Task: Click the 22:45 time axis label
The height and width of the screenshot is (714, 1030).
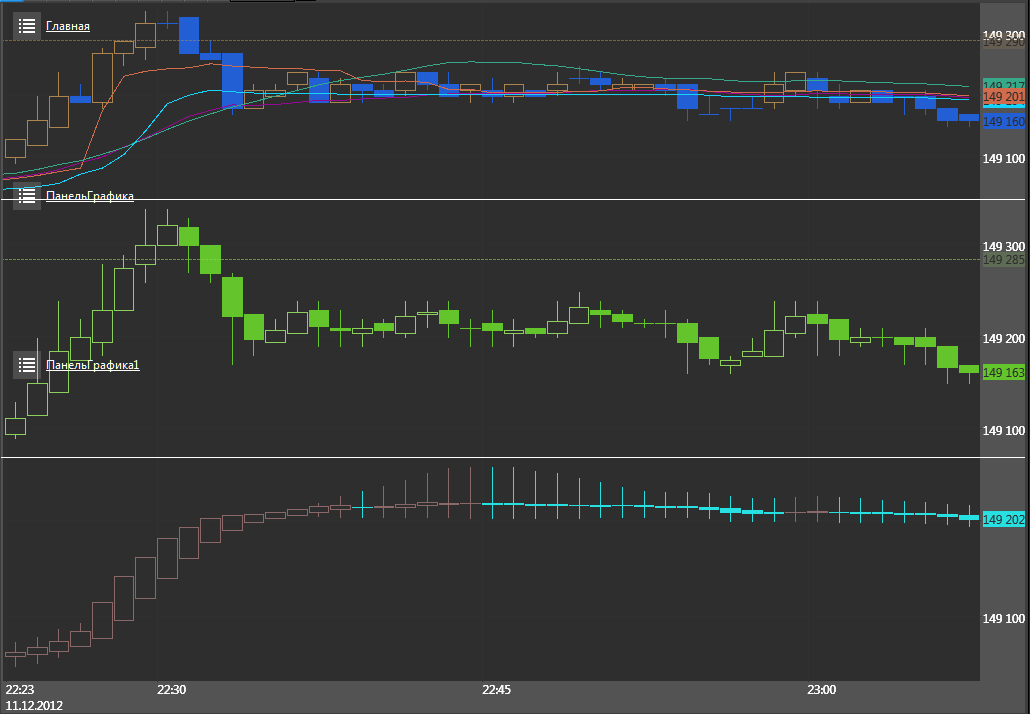Action: 497,689
